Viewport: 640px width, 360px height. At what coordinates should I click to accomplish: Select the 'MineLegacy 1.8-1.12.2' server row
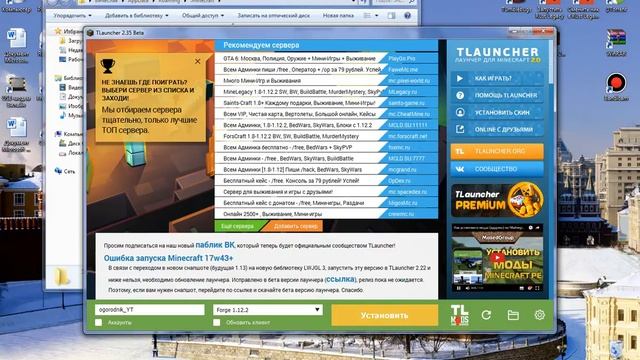[326, 92]
